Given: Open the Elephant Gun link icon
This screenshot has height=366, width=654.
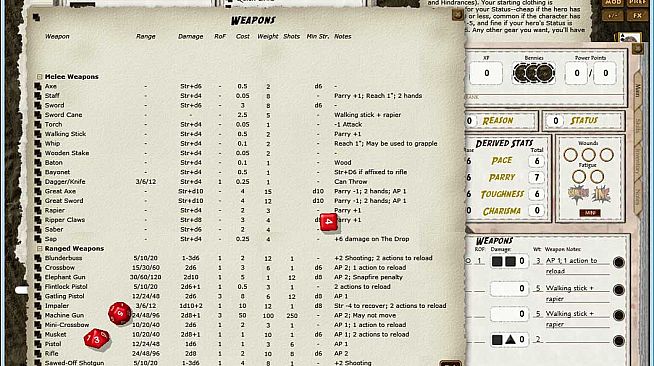Looking at the screenshot, I should (38, 277).
